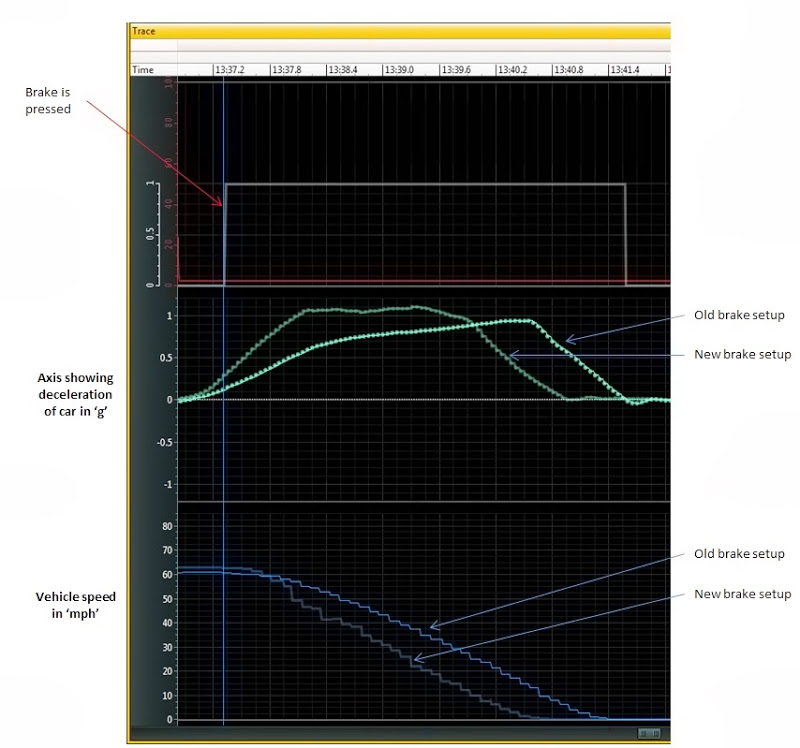Click the 13:41.4 time ruler label
The height and width of the screenshot is (748, 800).
tap(624, 70)
